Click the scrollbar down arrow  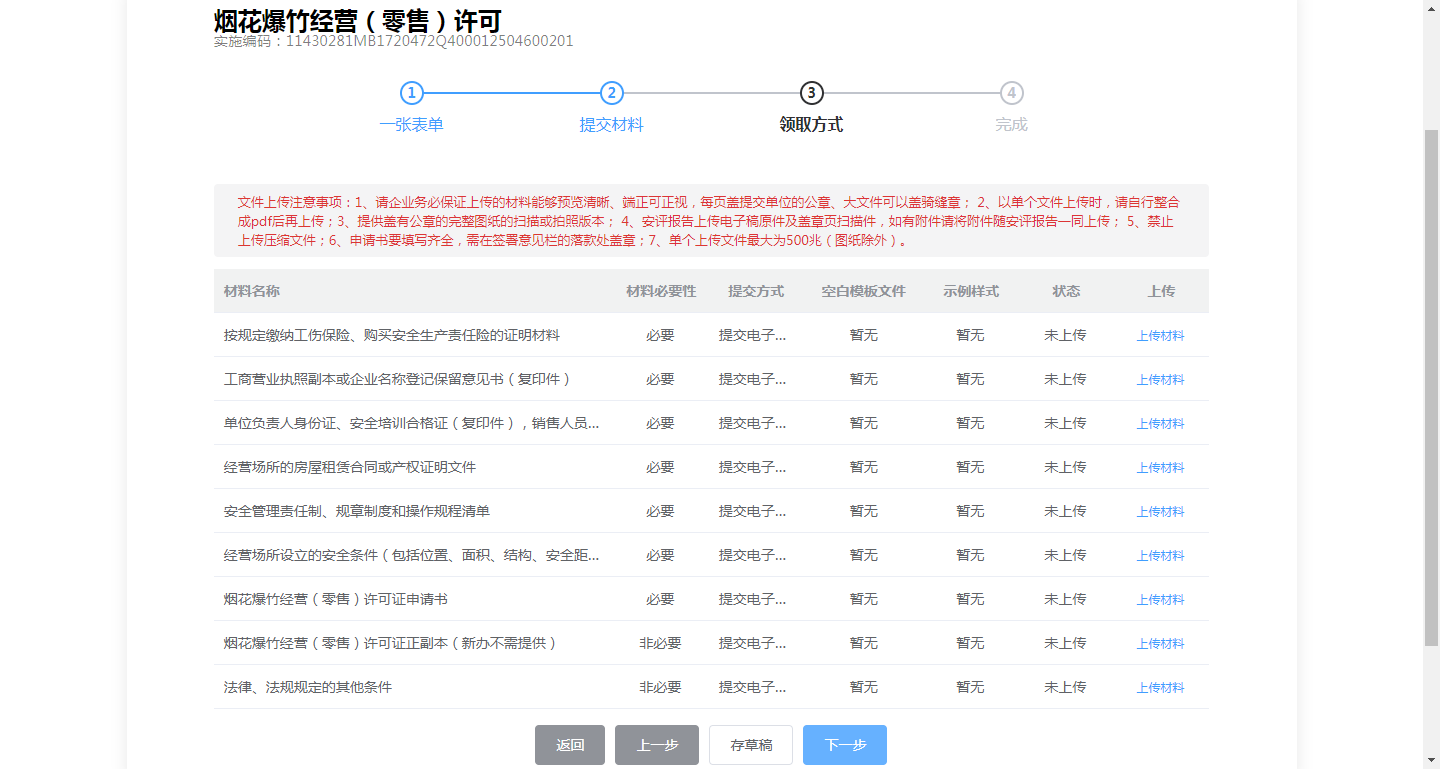pos(1431,760)
